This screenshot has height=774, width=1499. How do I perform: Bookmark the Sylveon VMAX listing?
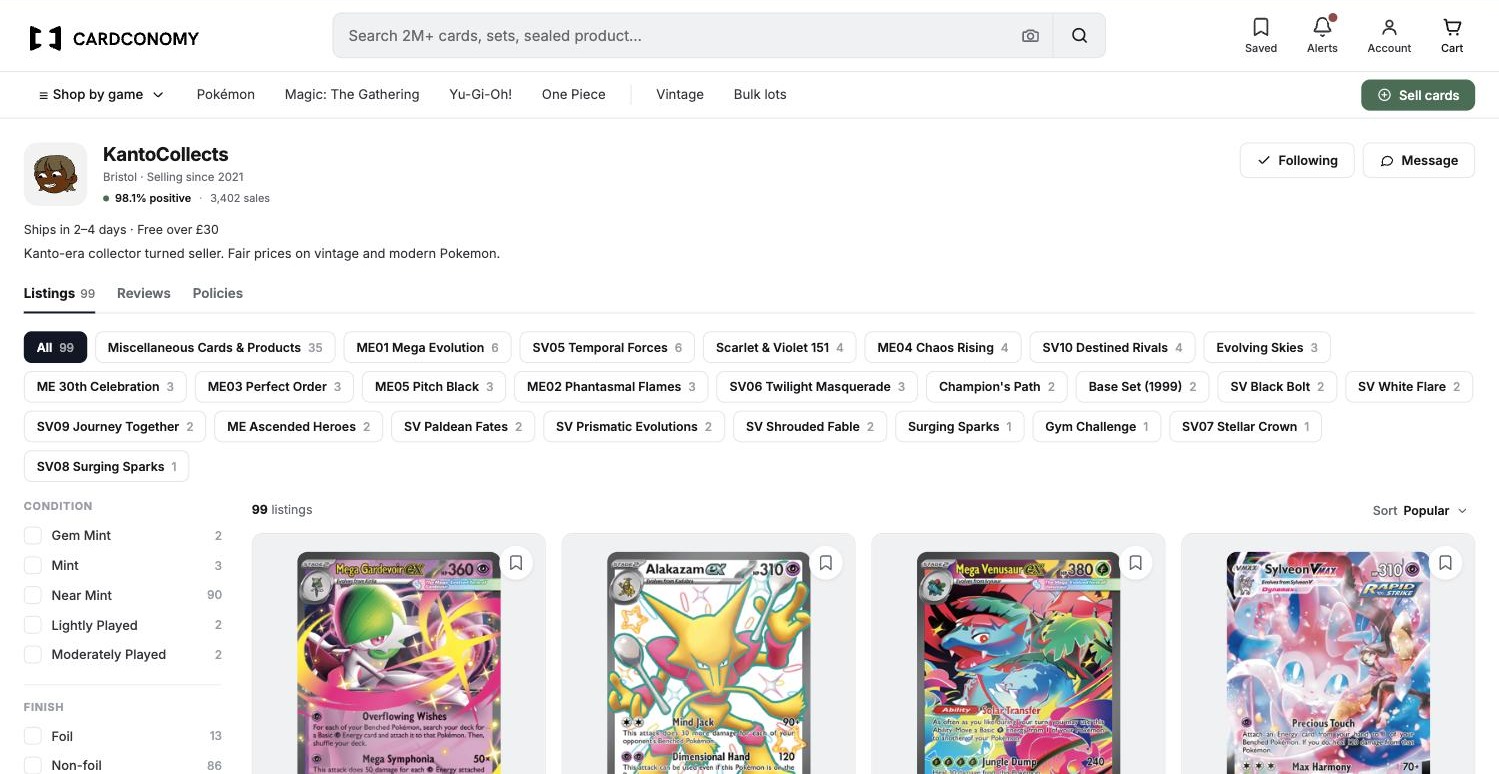tap(1446, 563)
